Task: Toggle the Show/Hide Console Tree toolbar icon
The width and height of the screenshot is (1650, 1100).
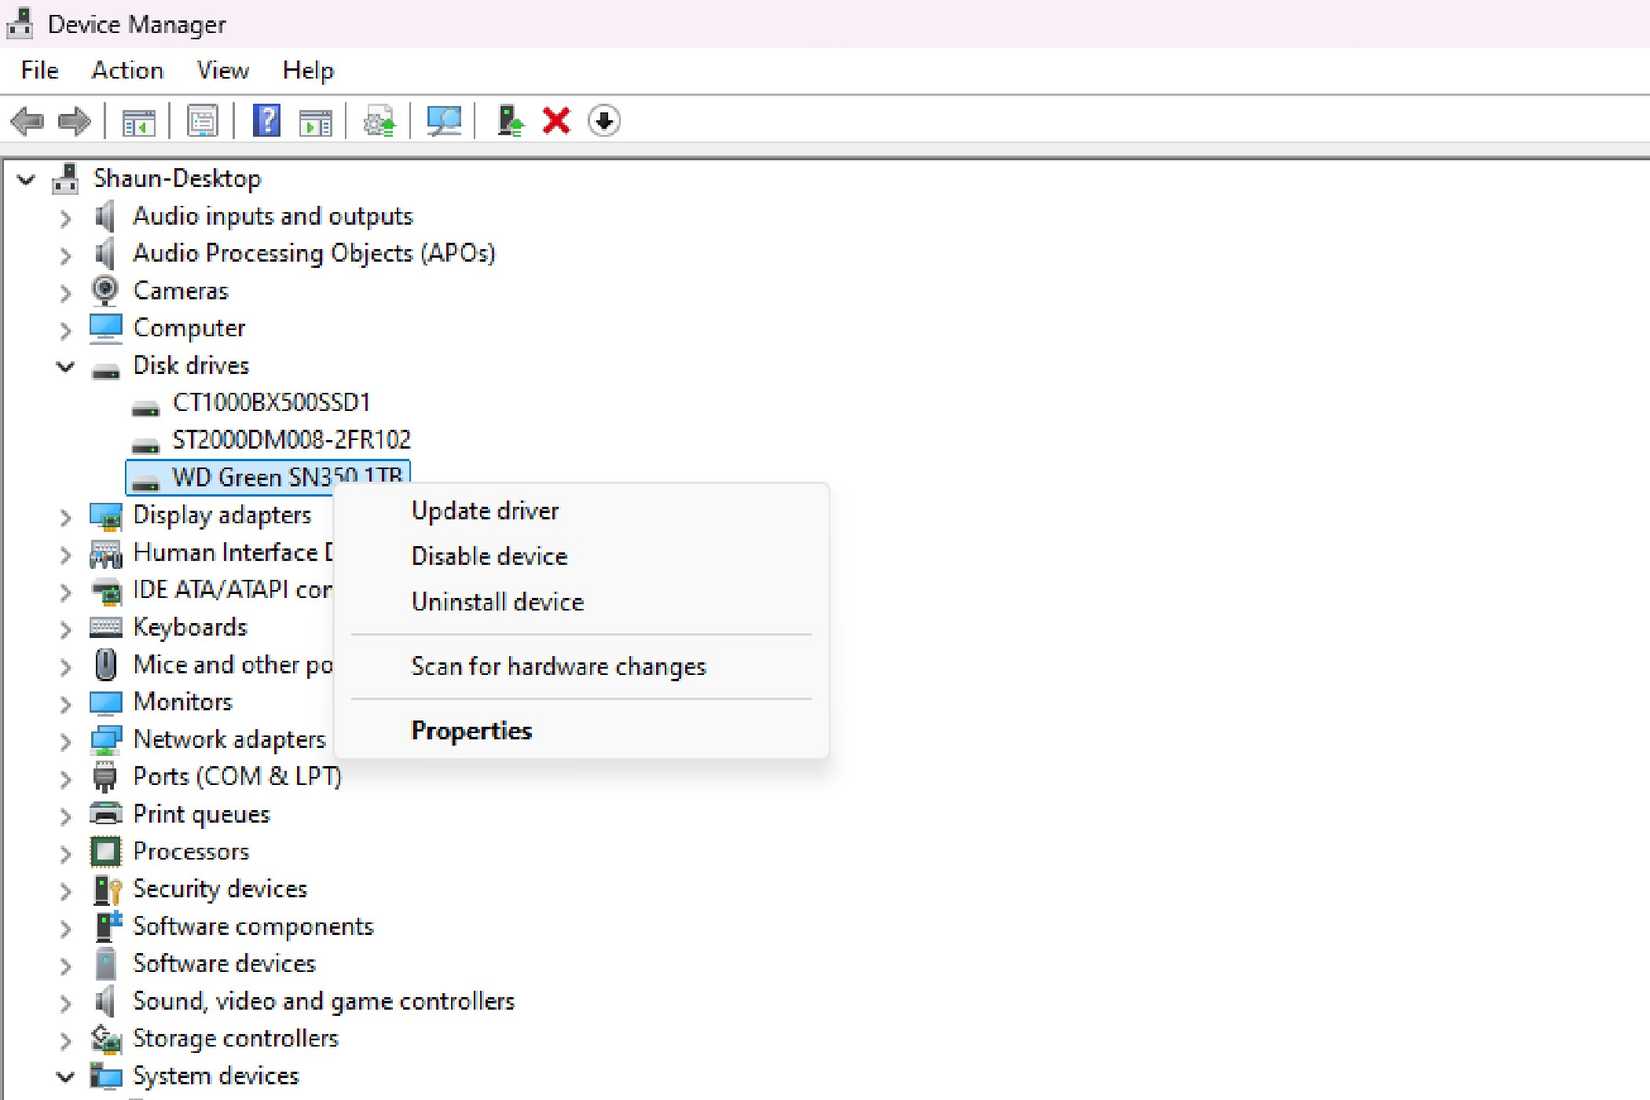Action: coord(140,120)
